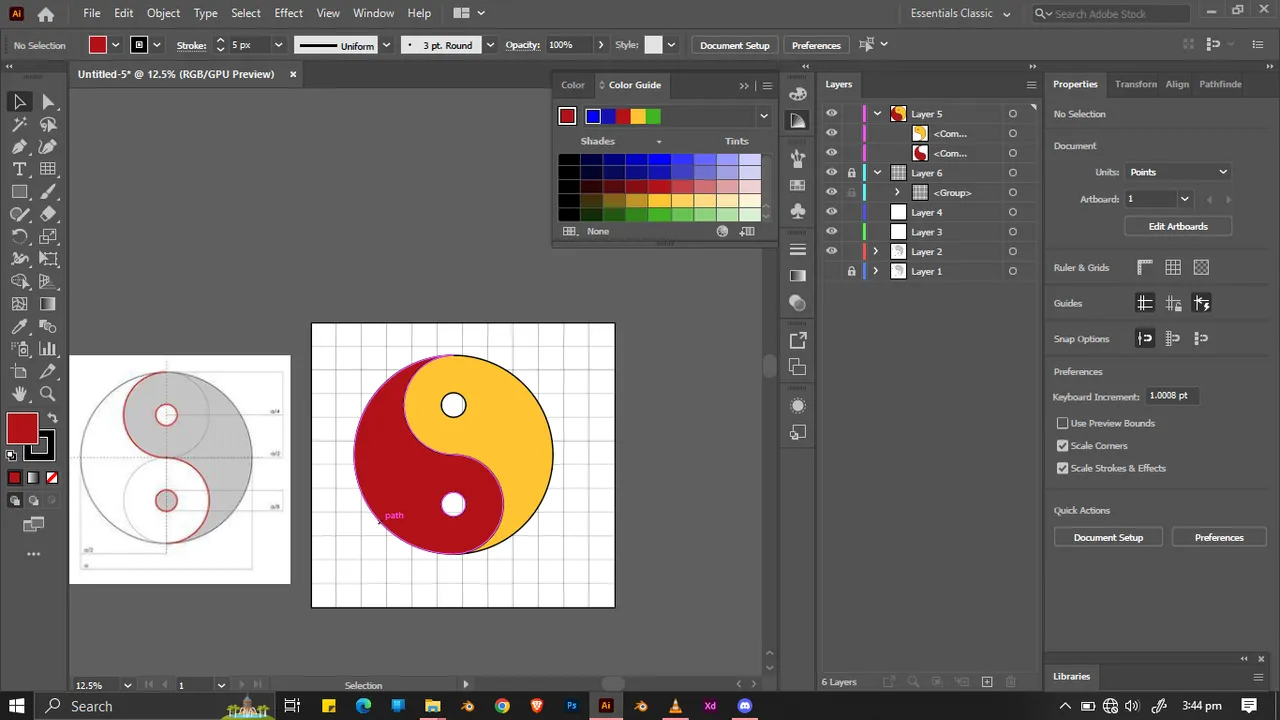The width and height of the screenshot is (1280, 720).
Task: Select the Pen tool
Action: pyautogui.click(x=19, y=147)
